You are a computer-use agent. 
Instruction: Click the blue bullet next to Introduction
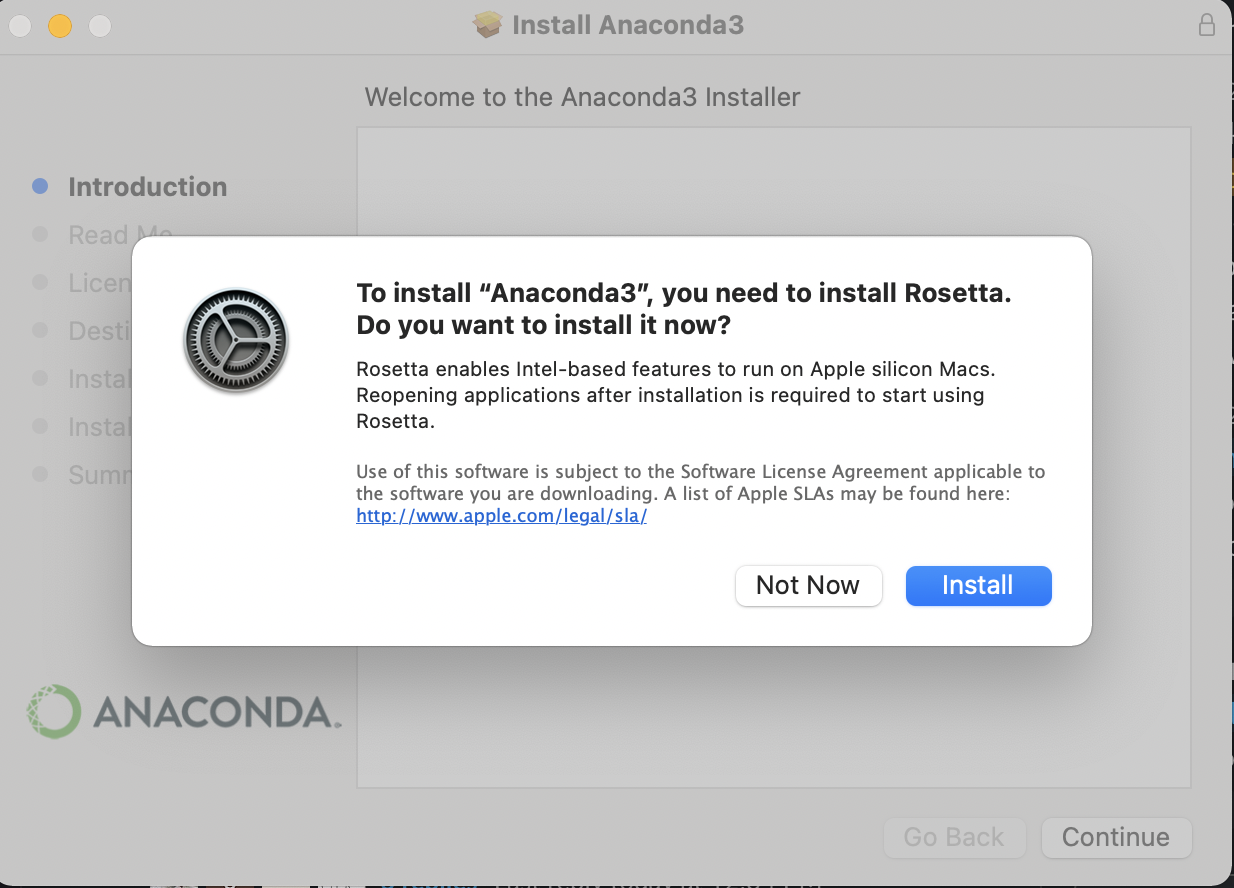coord(40,186)
